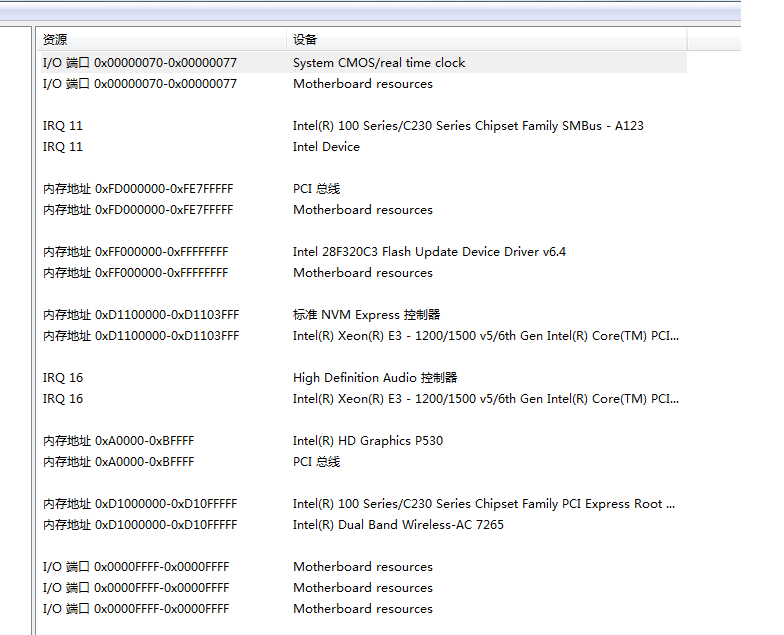This screenshot has width=784, height=635.
Task: Sort the list by the 设备 column header
Action: (x=487, y=40)
